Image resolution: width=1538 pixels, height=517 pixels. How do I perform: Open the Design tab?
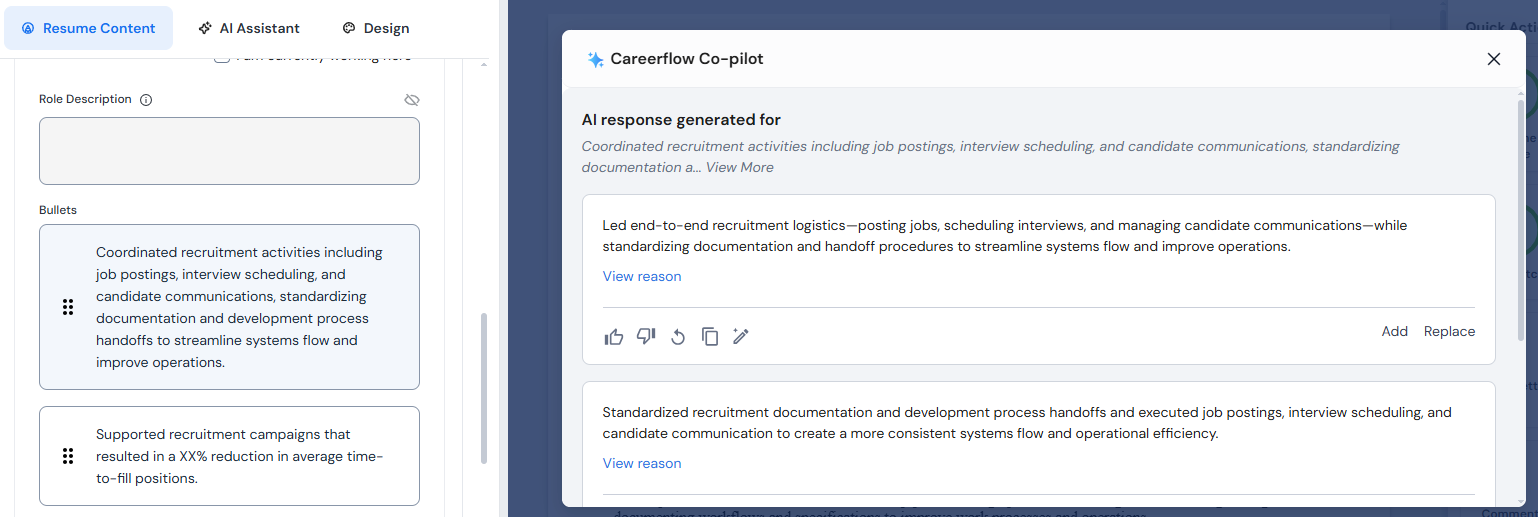(375, 28)
